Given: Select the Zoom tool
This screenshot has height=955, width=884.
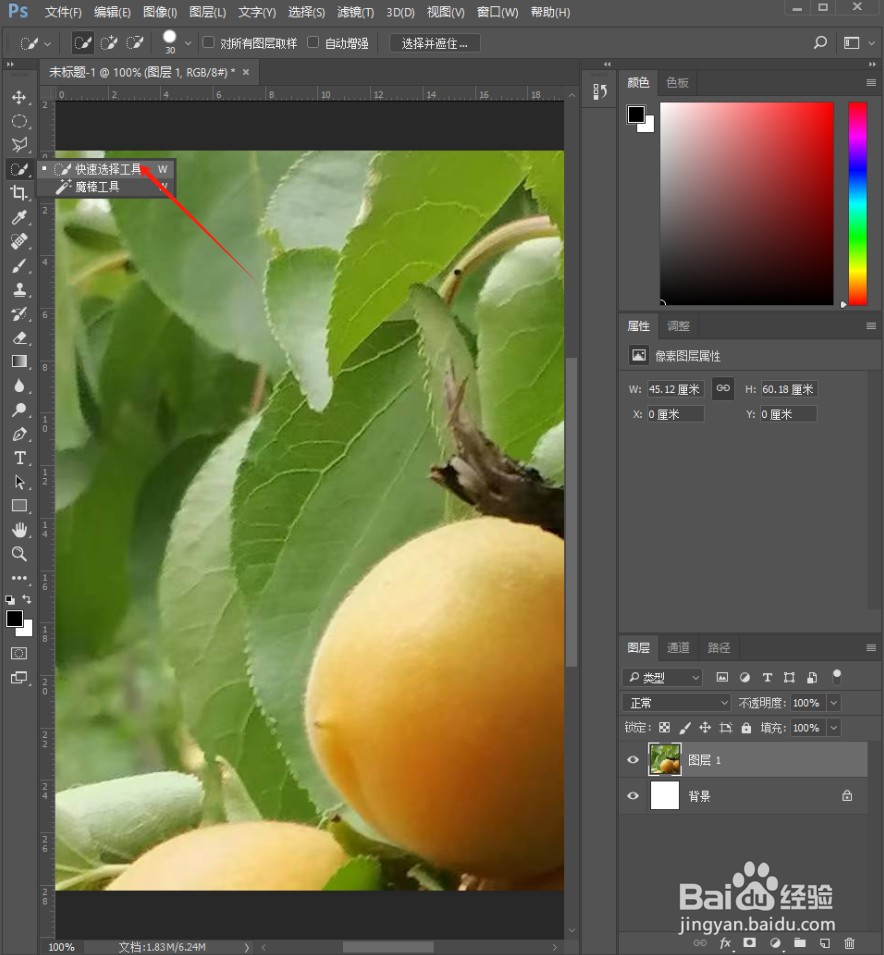Looking at the screenshot, I should [20, 554].
